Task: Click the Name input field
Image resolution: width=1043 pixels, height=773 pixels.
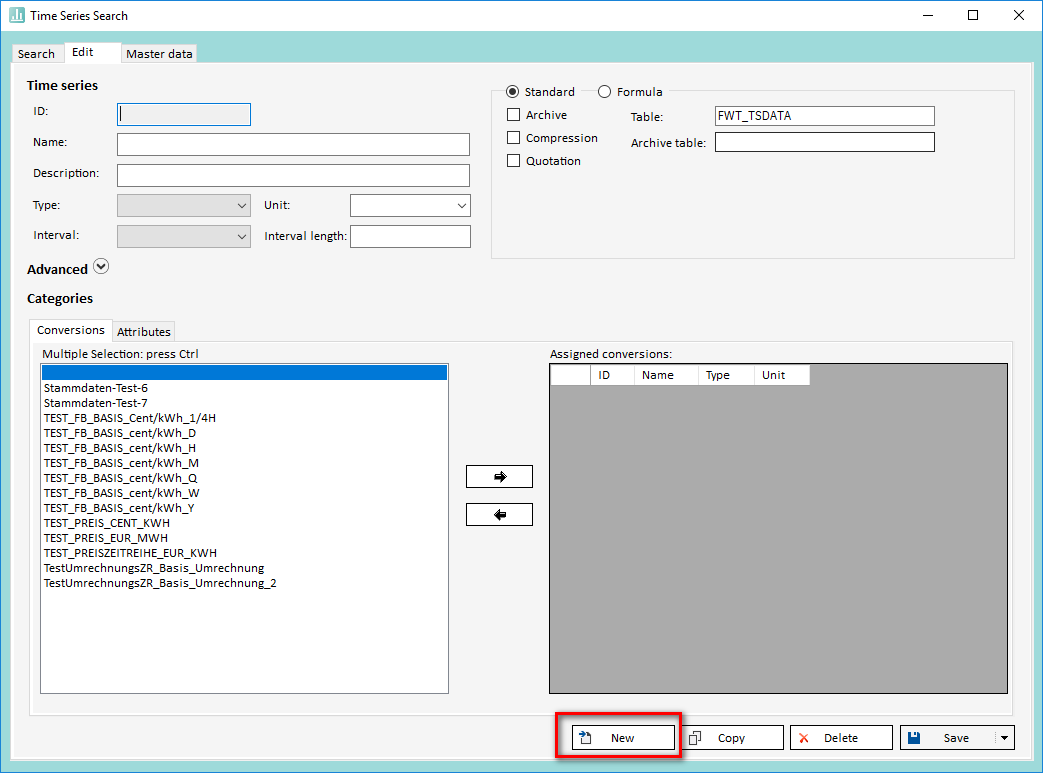Action: point(293,144)
